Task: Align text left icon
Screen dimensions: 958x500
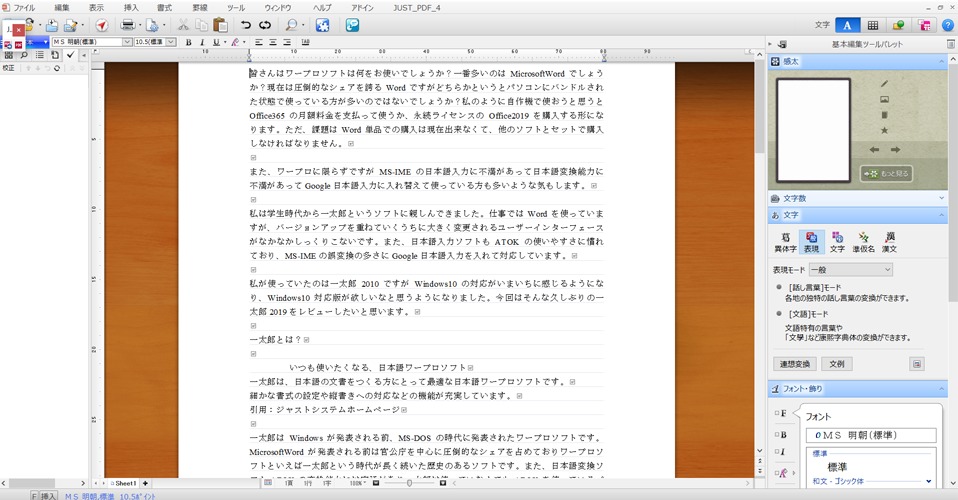Action: pos(258,42)
